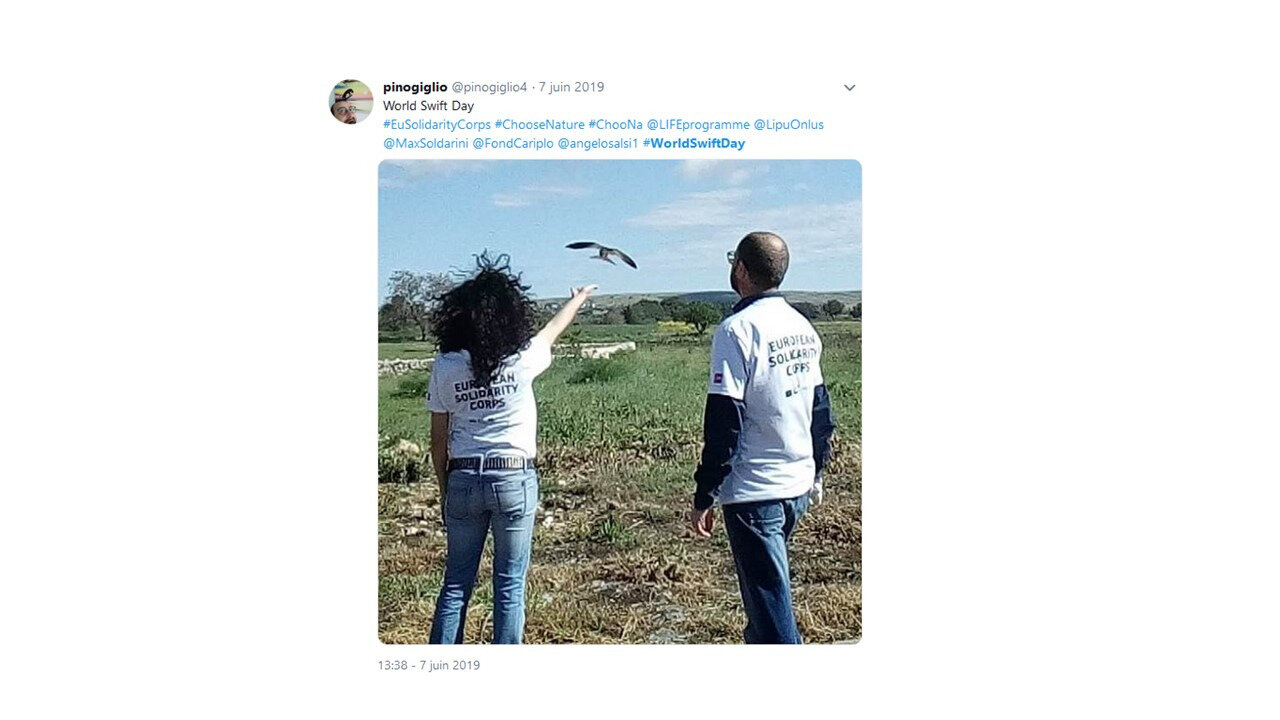Click the 13:38 - 7 juin 2019 timestamp

click(429, 665)
